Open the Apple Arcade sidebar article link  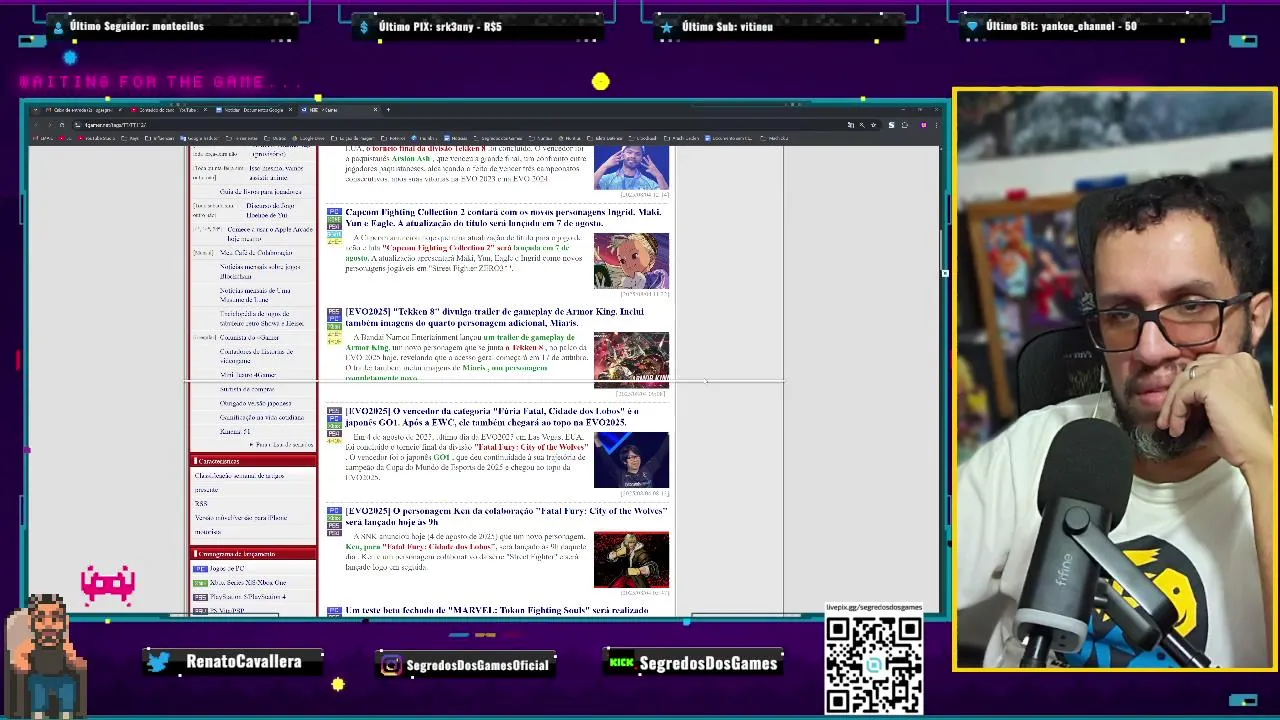tap(269, 234)
